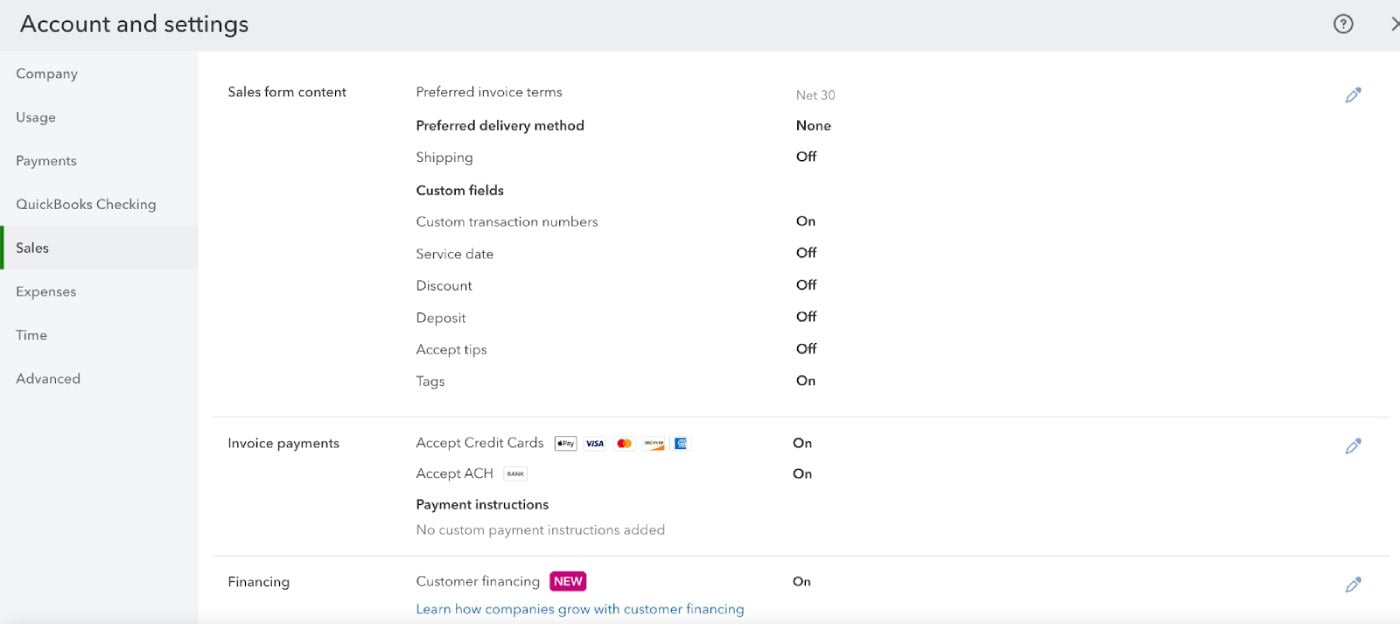The image size is (1400, 624).
Task: Edit Sales form content with pencil icon
Action: [x=1353, y=95]
